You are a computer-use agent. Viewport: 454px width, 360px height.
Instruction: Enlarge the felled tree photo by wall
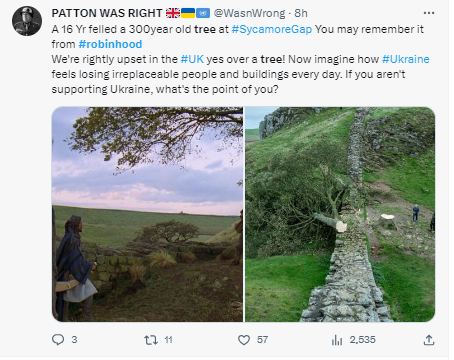click(340, 214)
